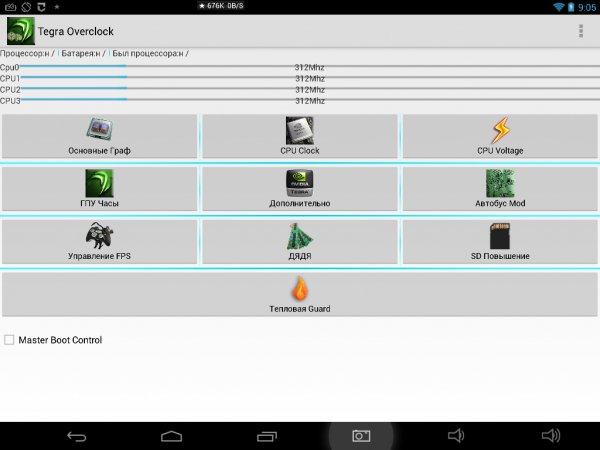
Task: Open Управление FPS tile
Action: point(99,241)
